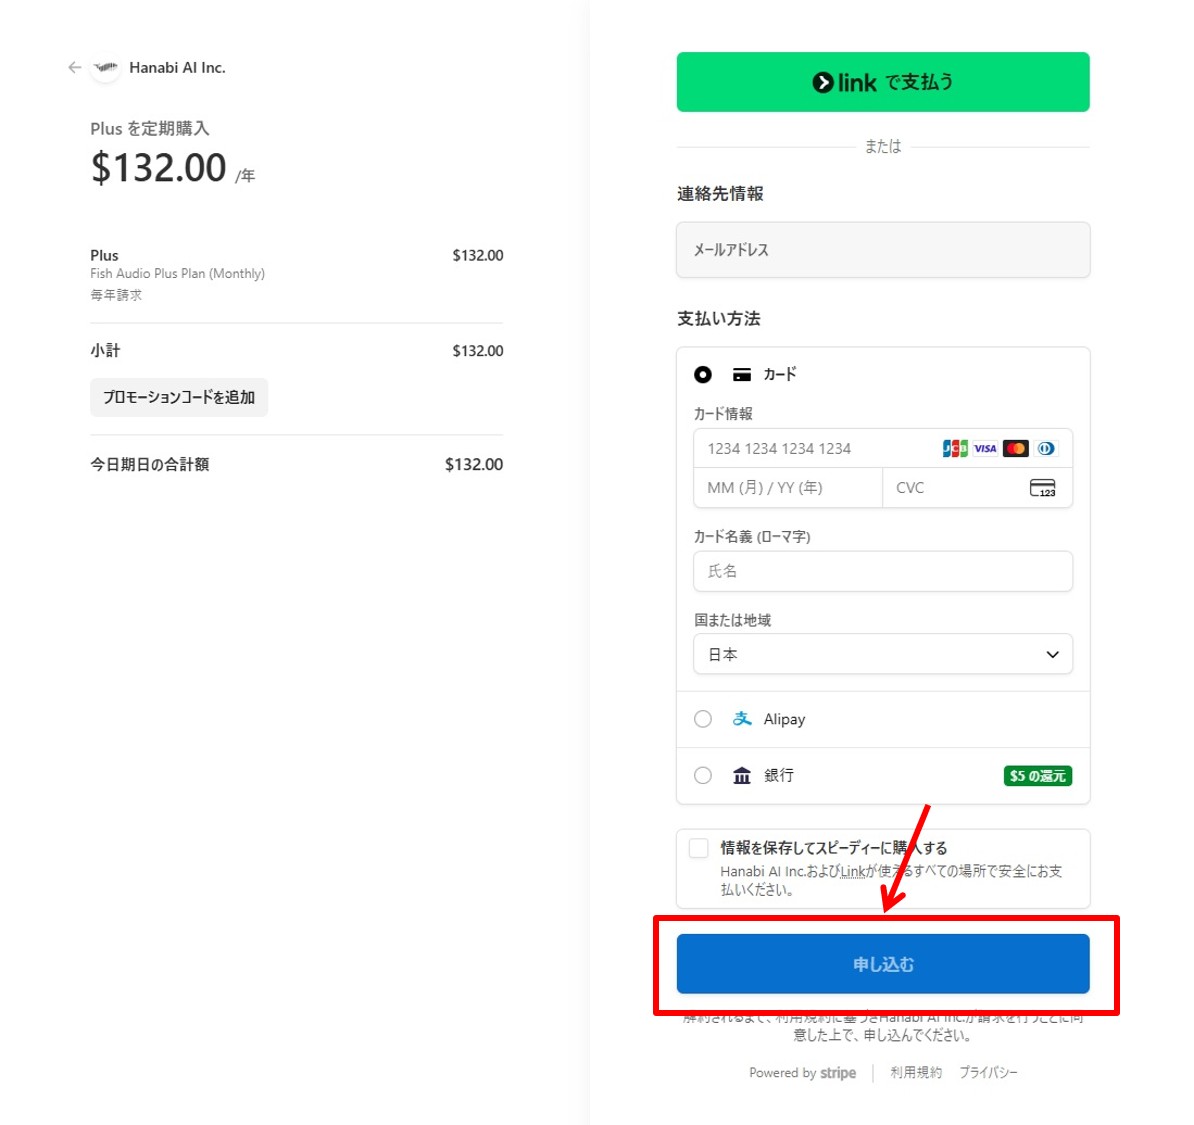Viewport: 1194px width, 1125px height.
Task: Click the プロモーションコードを追加 button
Action: (x=179, y=397)
